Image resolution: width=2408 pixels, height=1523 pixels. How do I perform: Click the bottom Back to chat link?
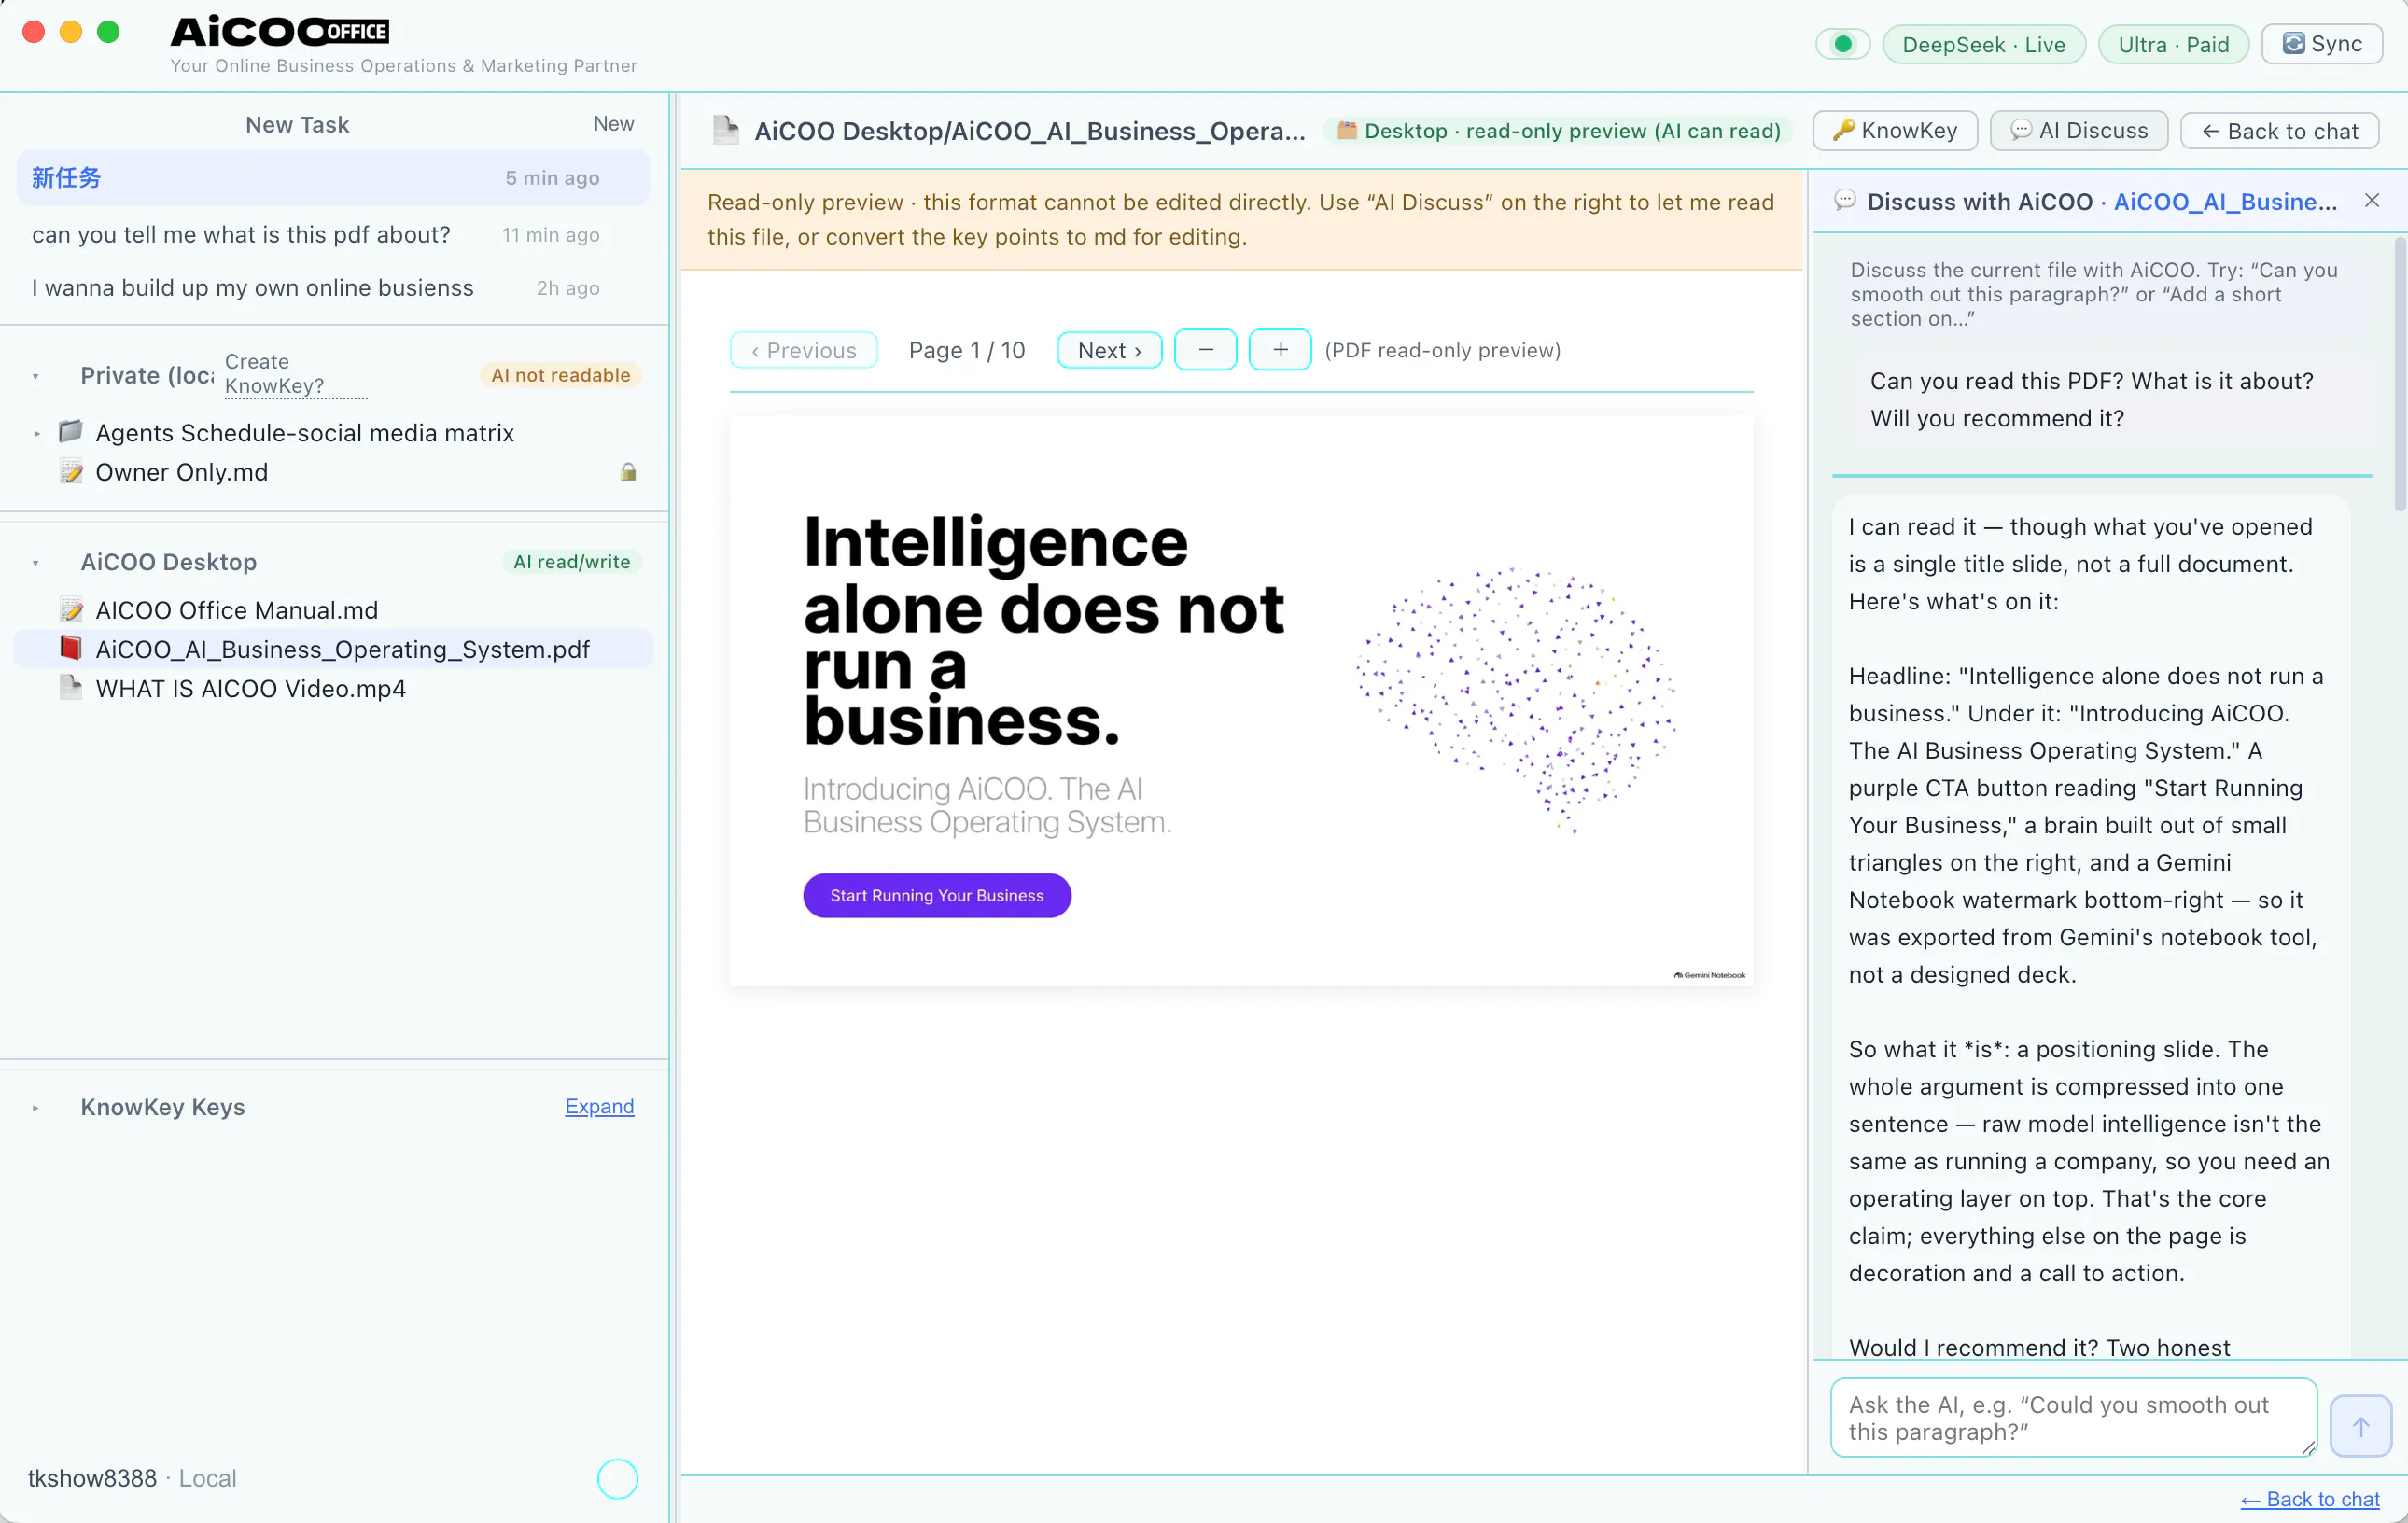point(2309,1499)
